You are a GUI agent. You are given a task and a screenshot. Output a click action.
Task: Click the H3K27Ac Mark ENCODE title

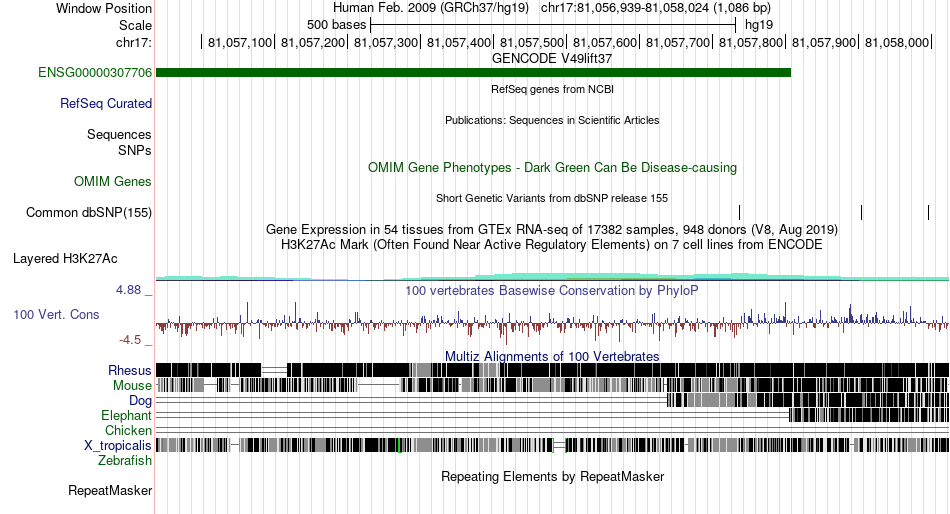[552, 245]
